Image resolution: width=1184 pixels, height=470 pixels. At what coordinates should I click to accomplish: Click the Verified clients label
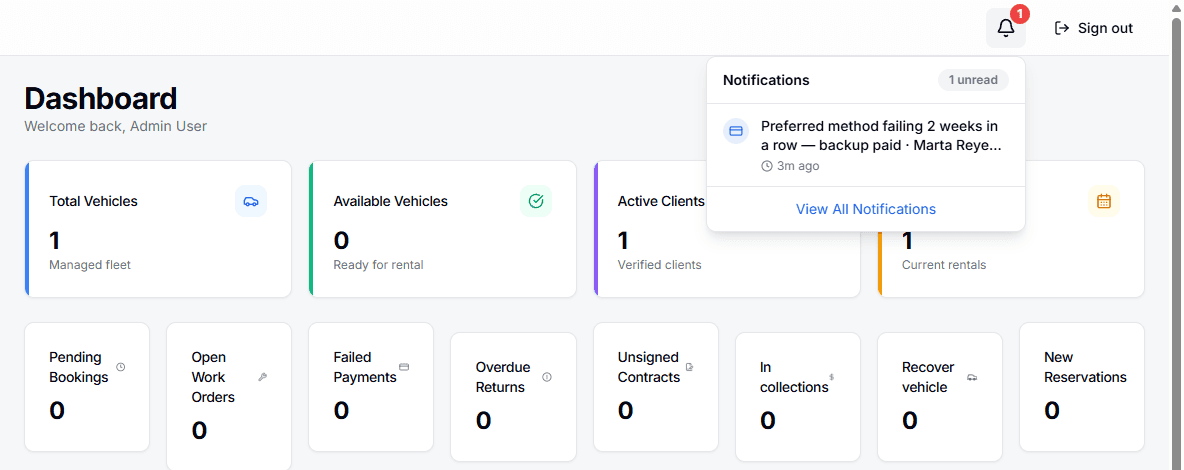pos(659,265)
